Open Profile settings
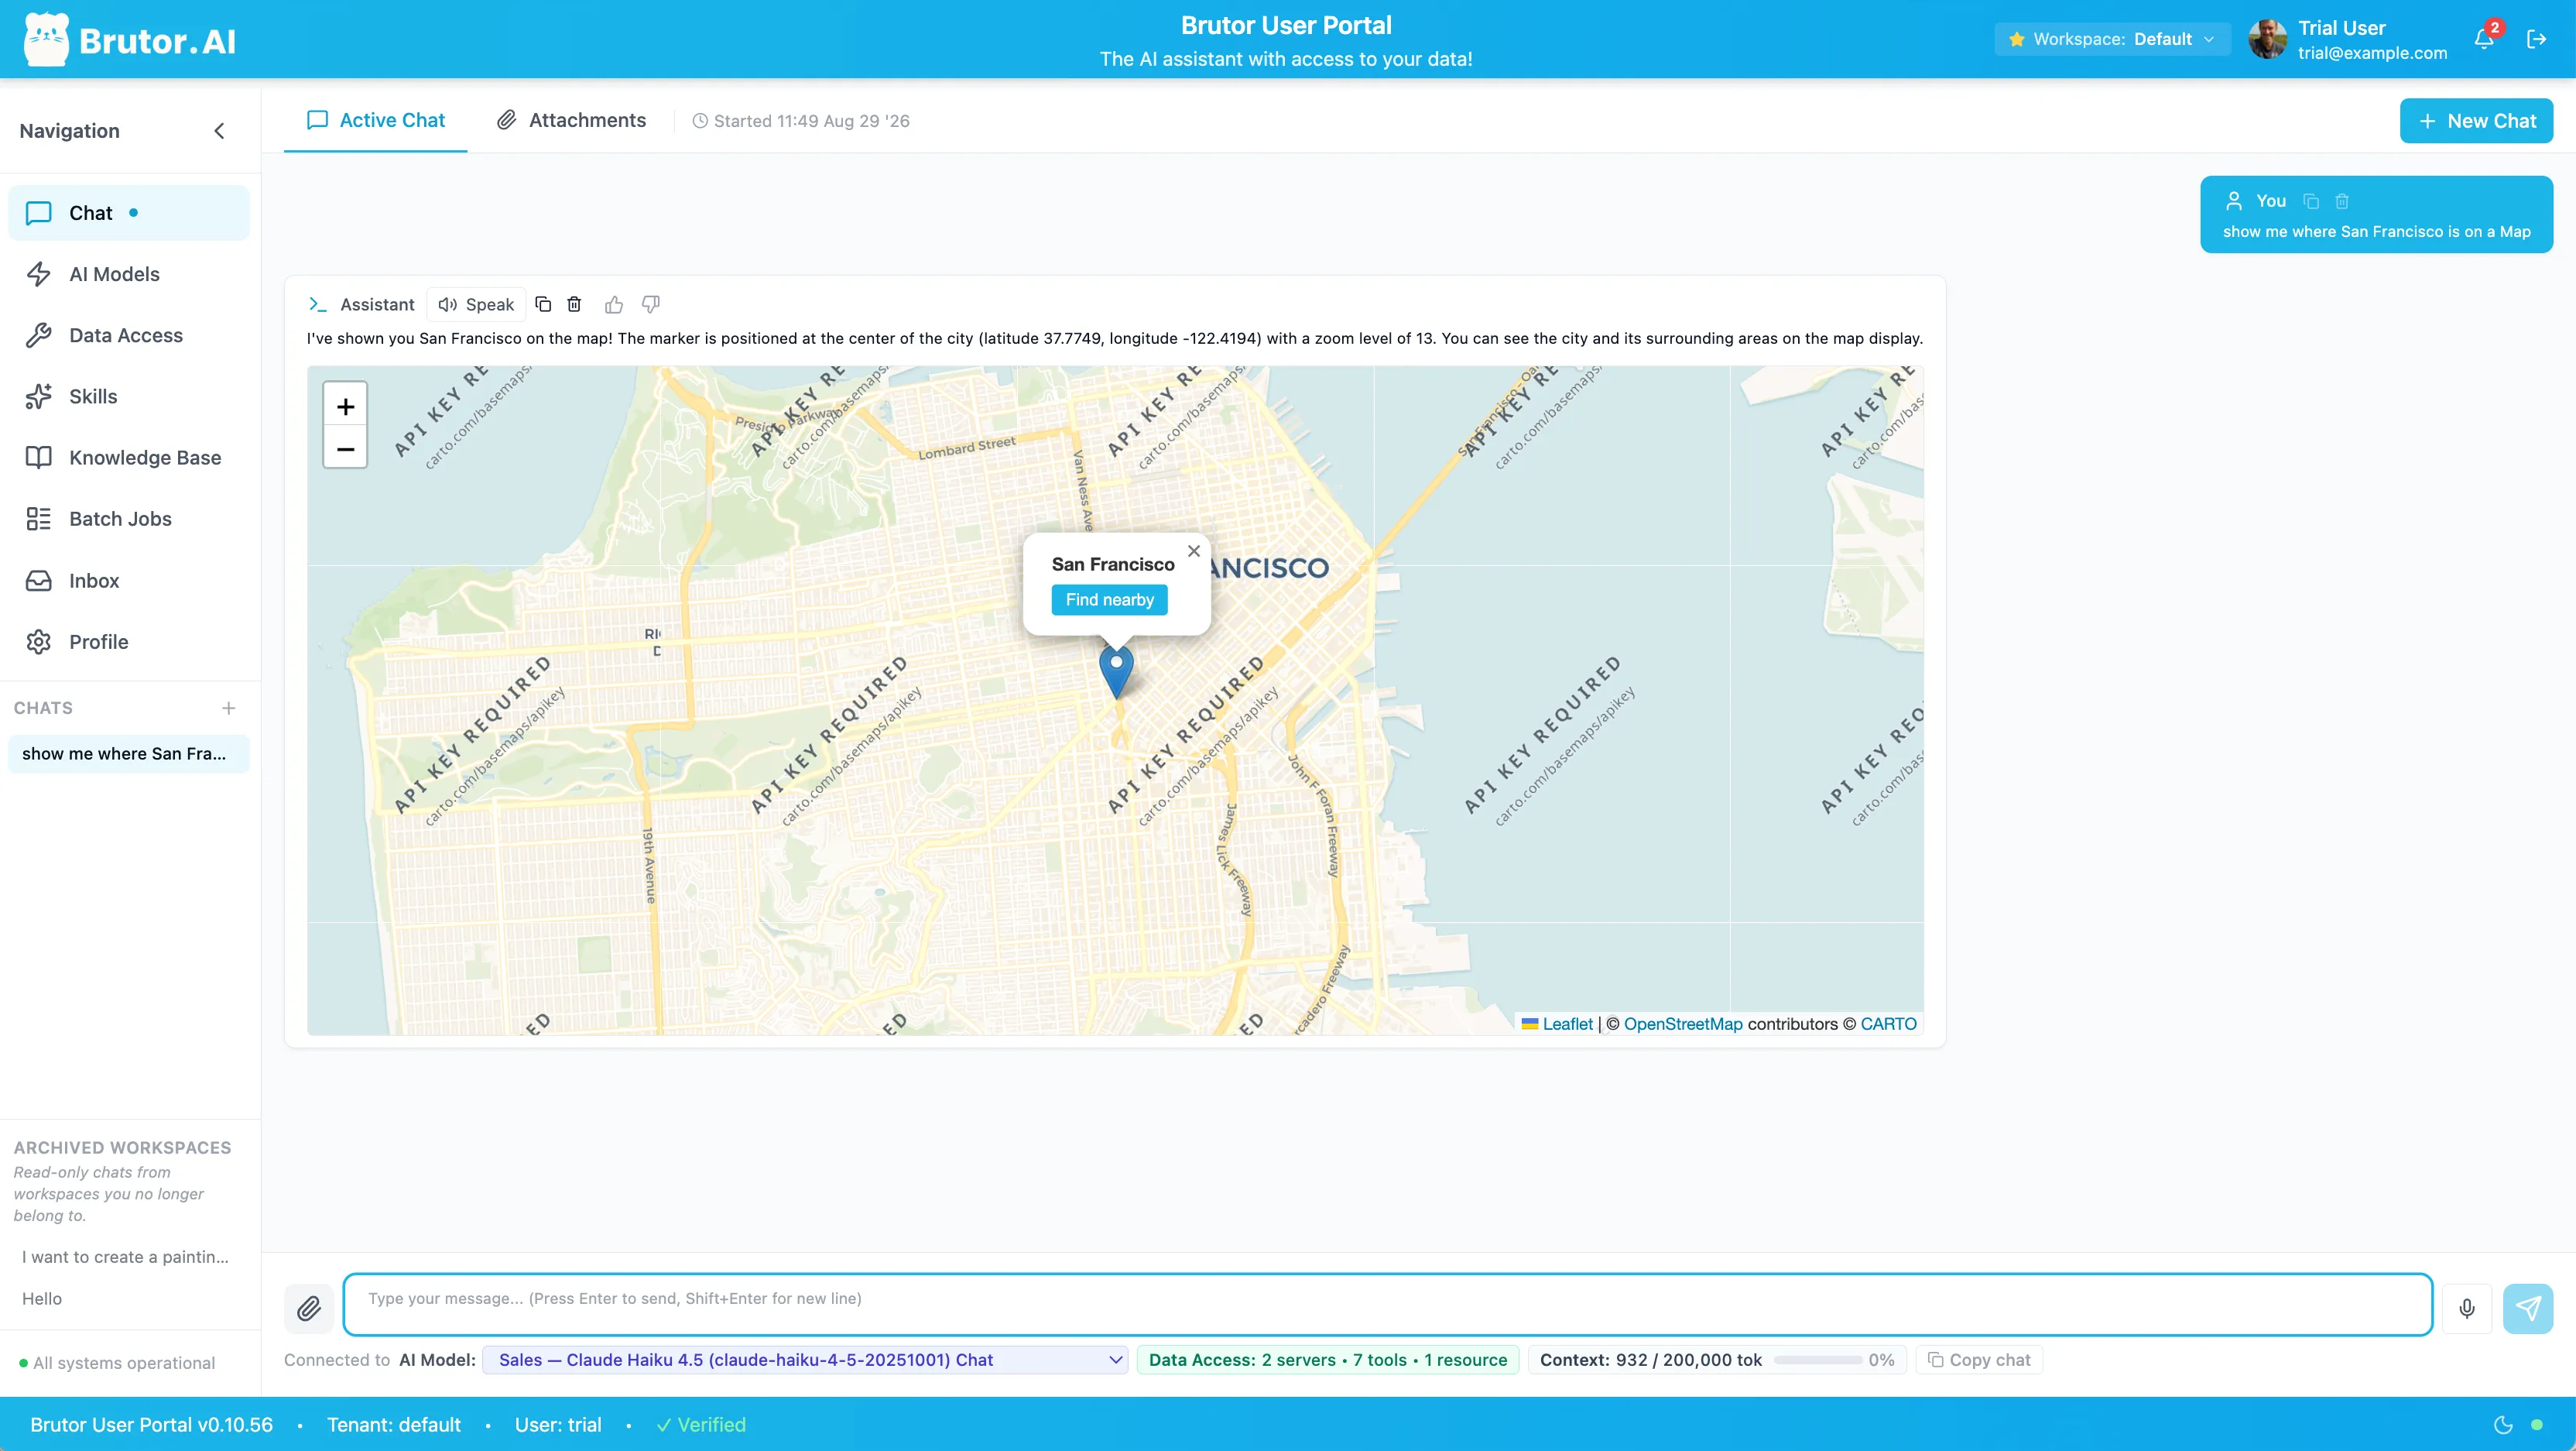The height and width of the screenshot is (1451, 2576). pyautogui.click(x=128, y=642)
